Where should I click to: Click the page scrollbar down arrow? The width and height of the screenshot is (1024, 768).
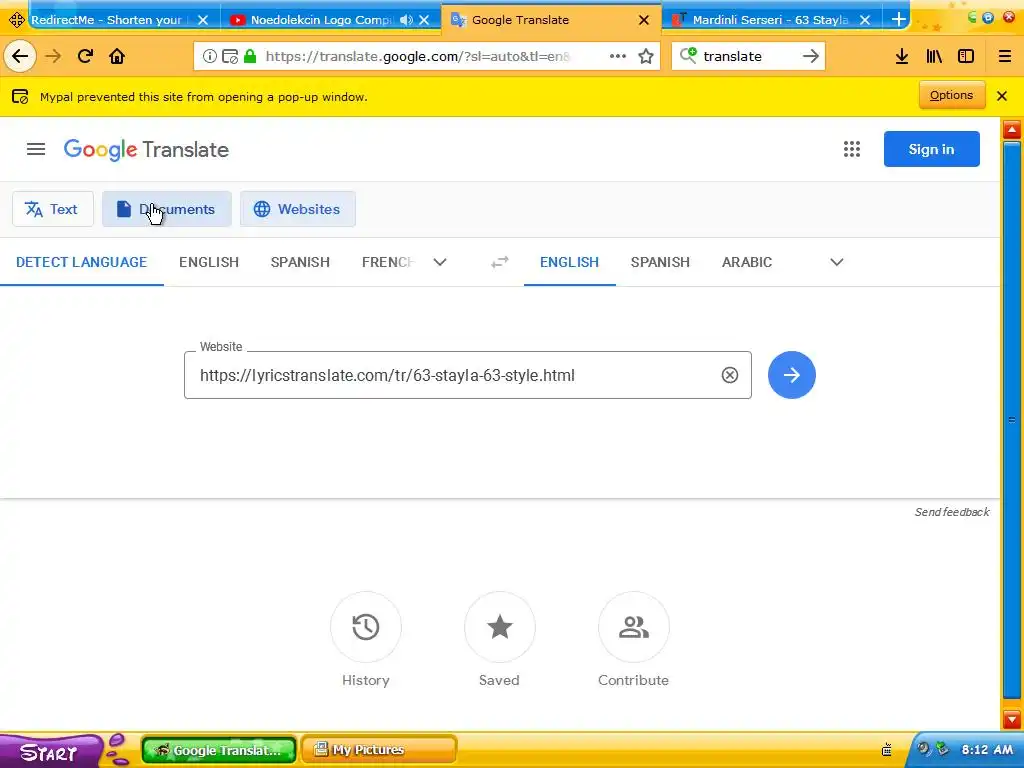tap(1012, 719)
